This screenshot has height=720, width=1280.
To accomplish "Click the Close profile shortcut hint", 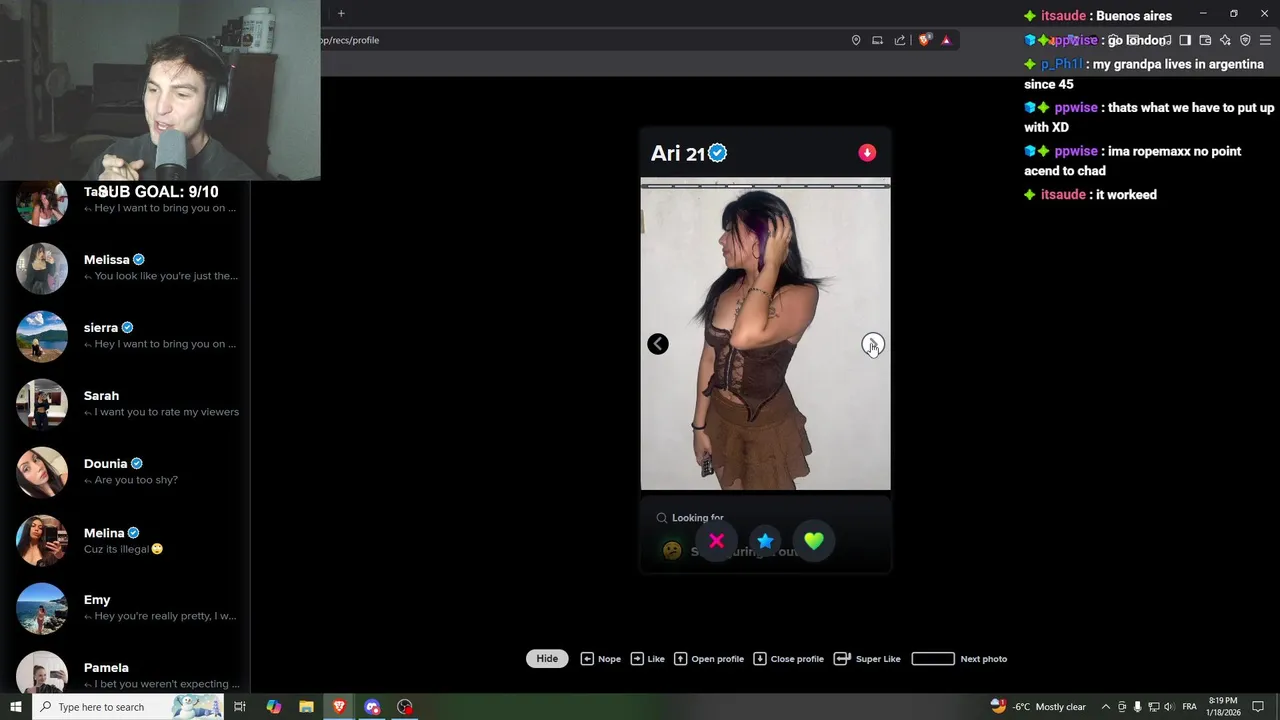I will [x=788, y=659].
